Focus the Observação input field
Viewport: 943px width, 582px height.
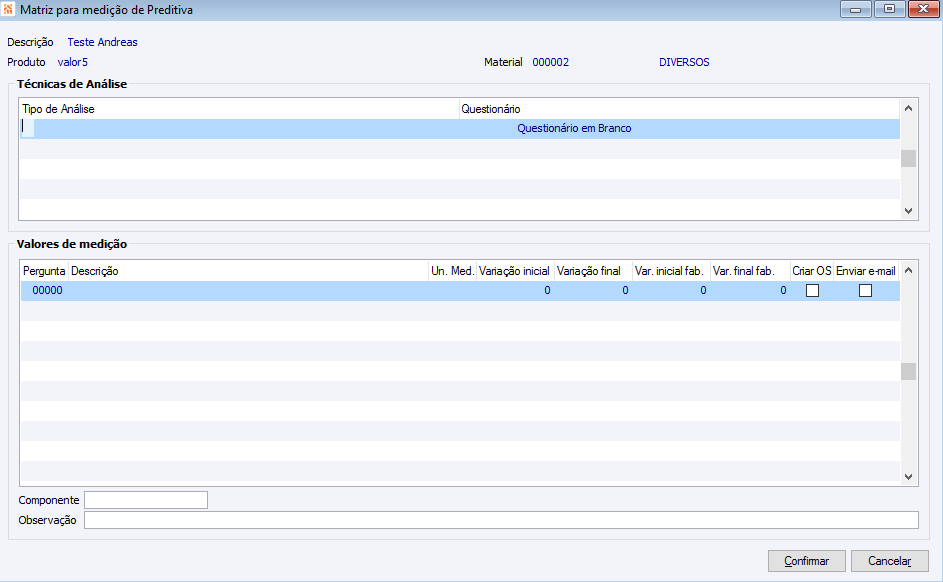pyautogui.click(x=501, y=520)
